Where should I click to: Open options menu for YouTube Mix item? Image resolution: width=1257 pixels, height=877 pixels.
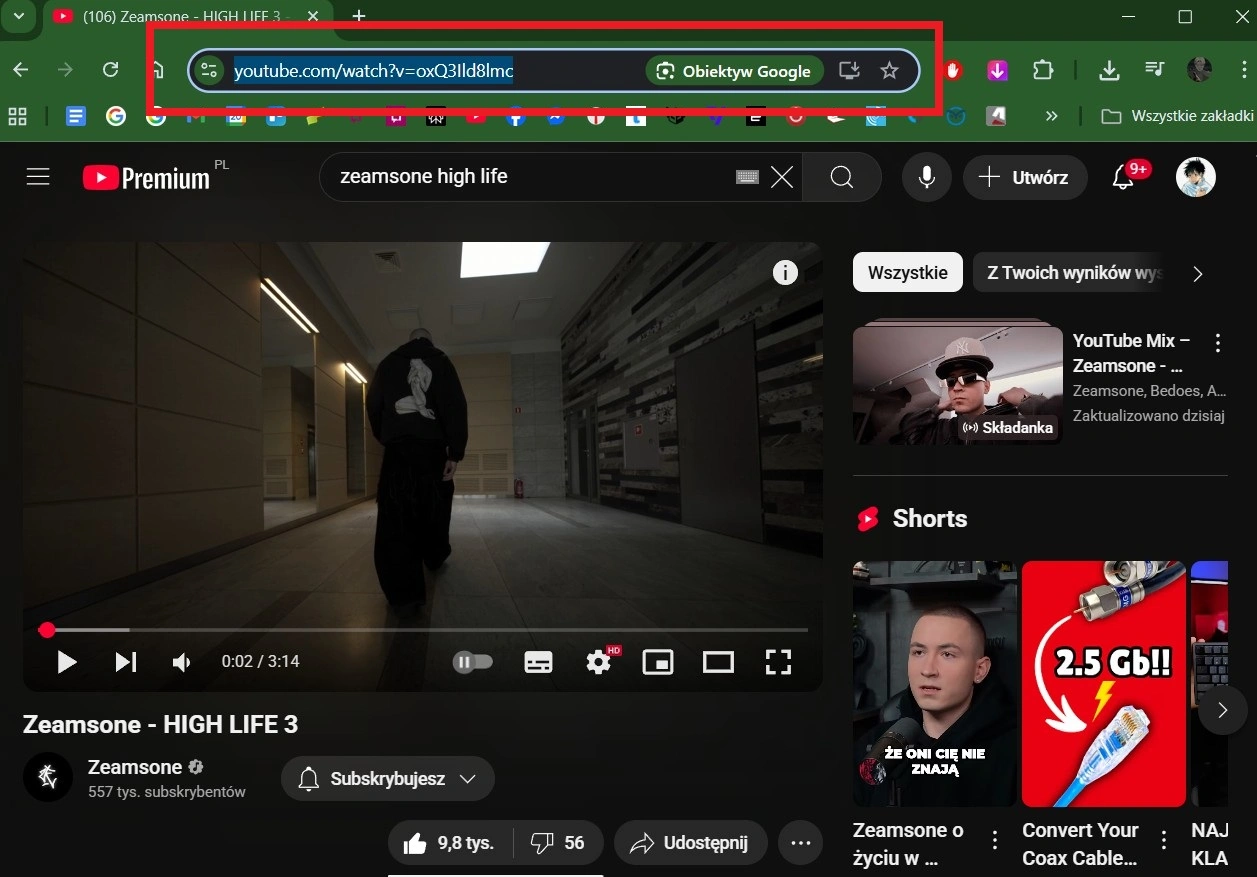pyautogui.click(x=1217, y=344)
